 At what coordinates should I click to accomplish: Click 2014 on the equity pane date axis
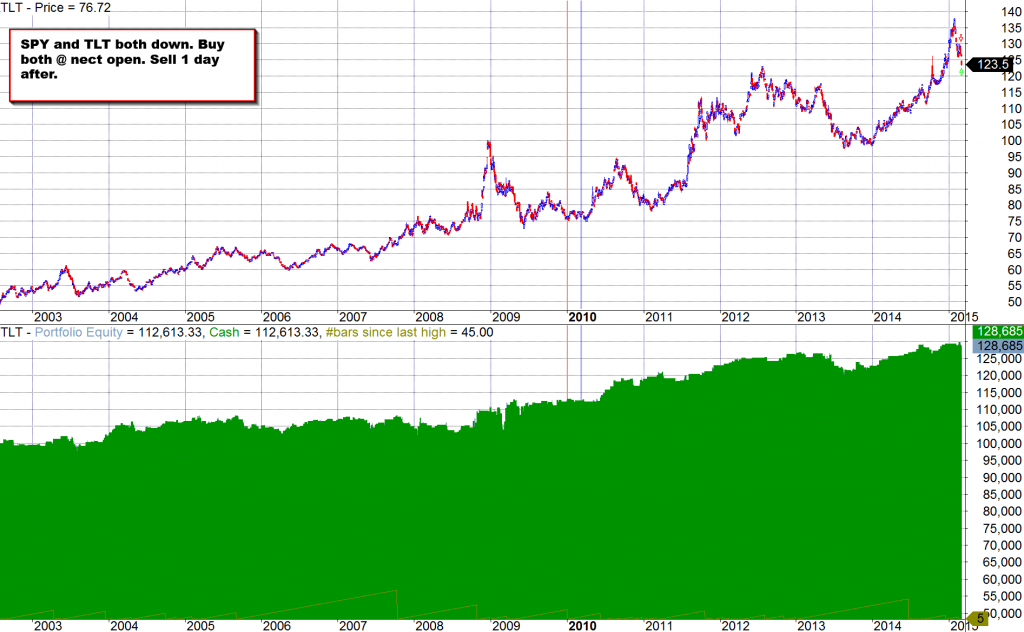point(888,625)
